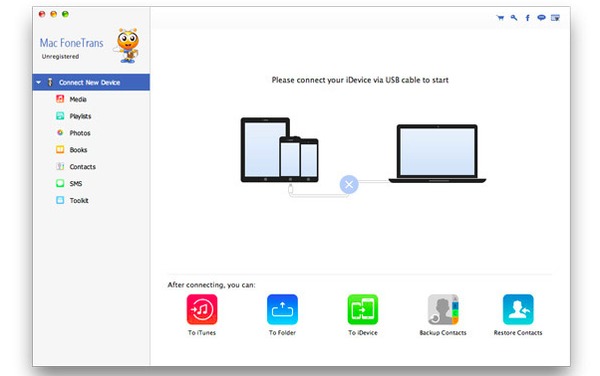Image resolution: width=600 pixels, height=376 pixels.
Task: Click the speech bubble feedback icon
Action: point(541,18)
